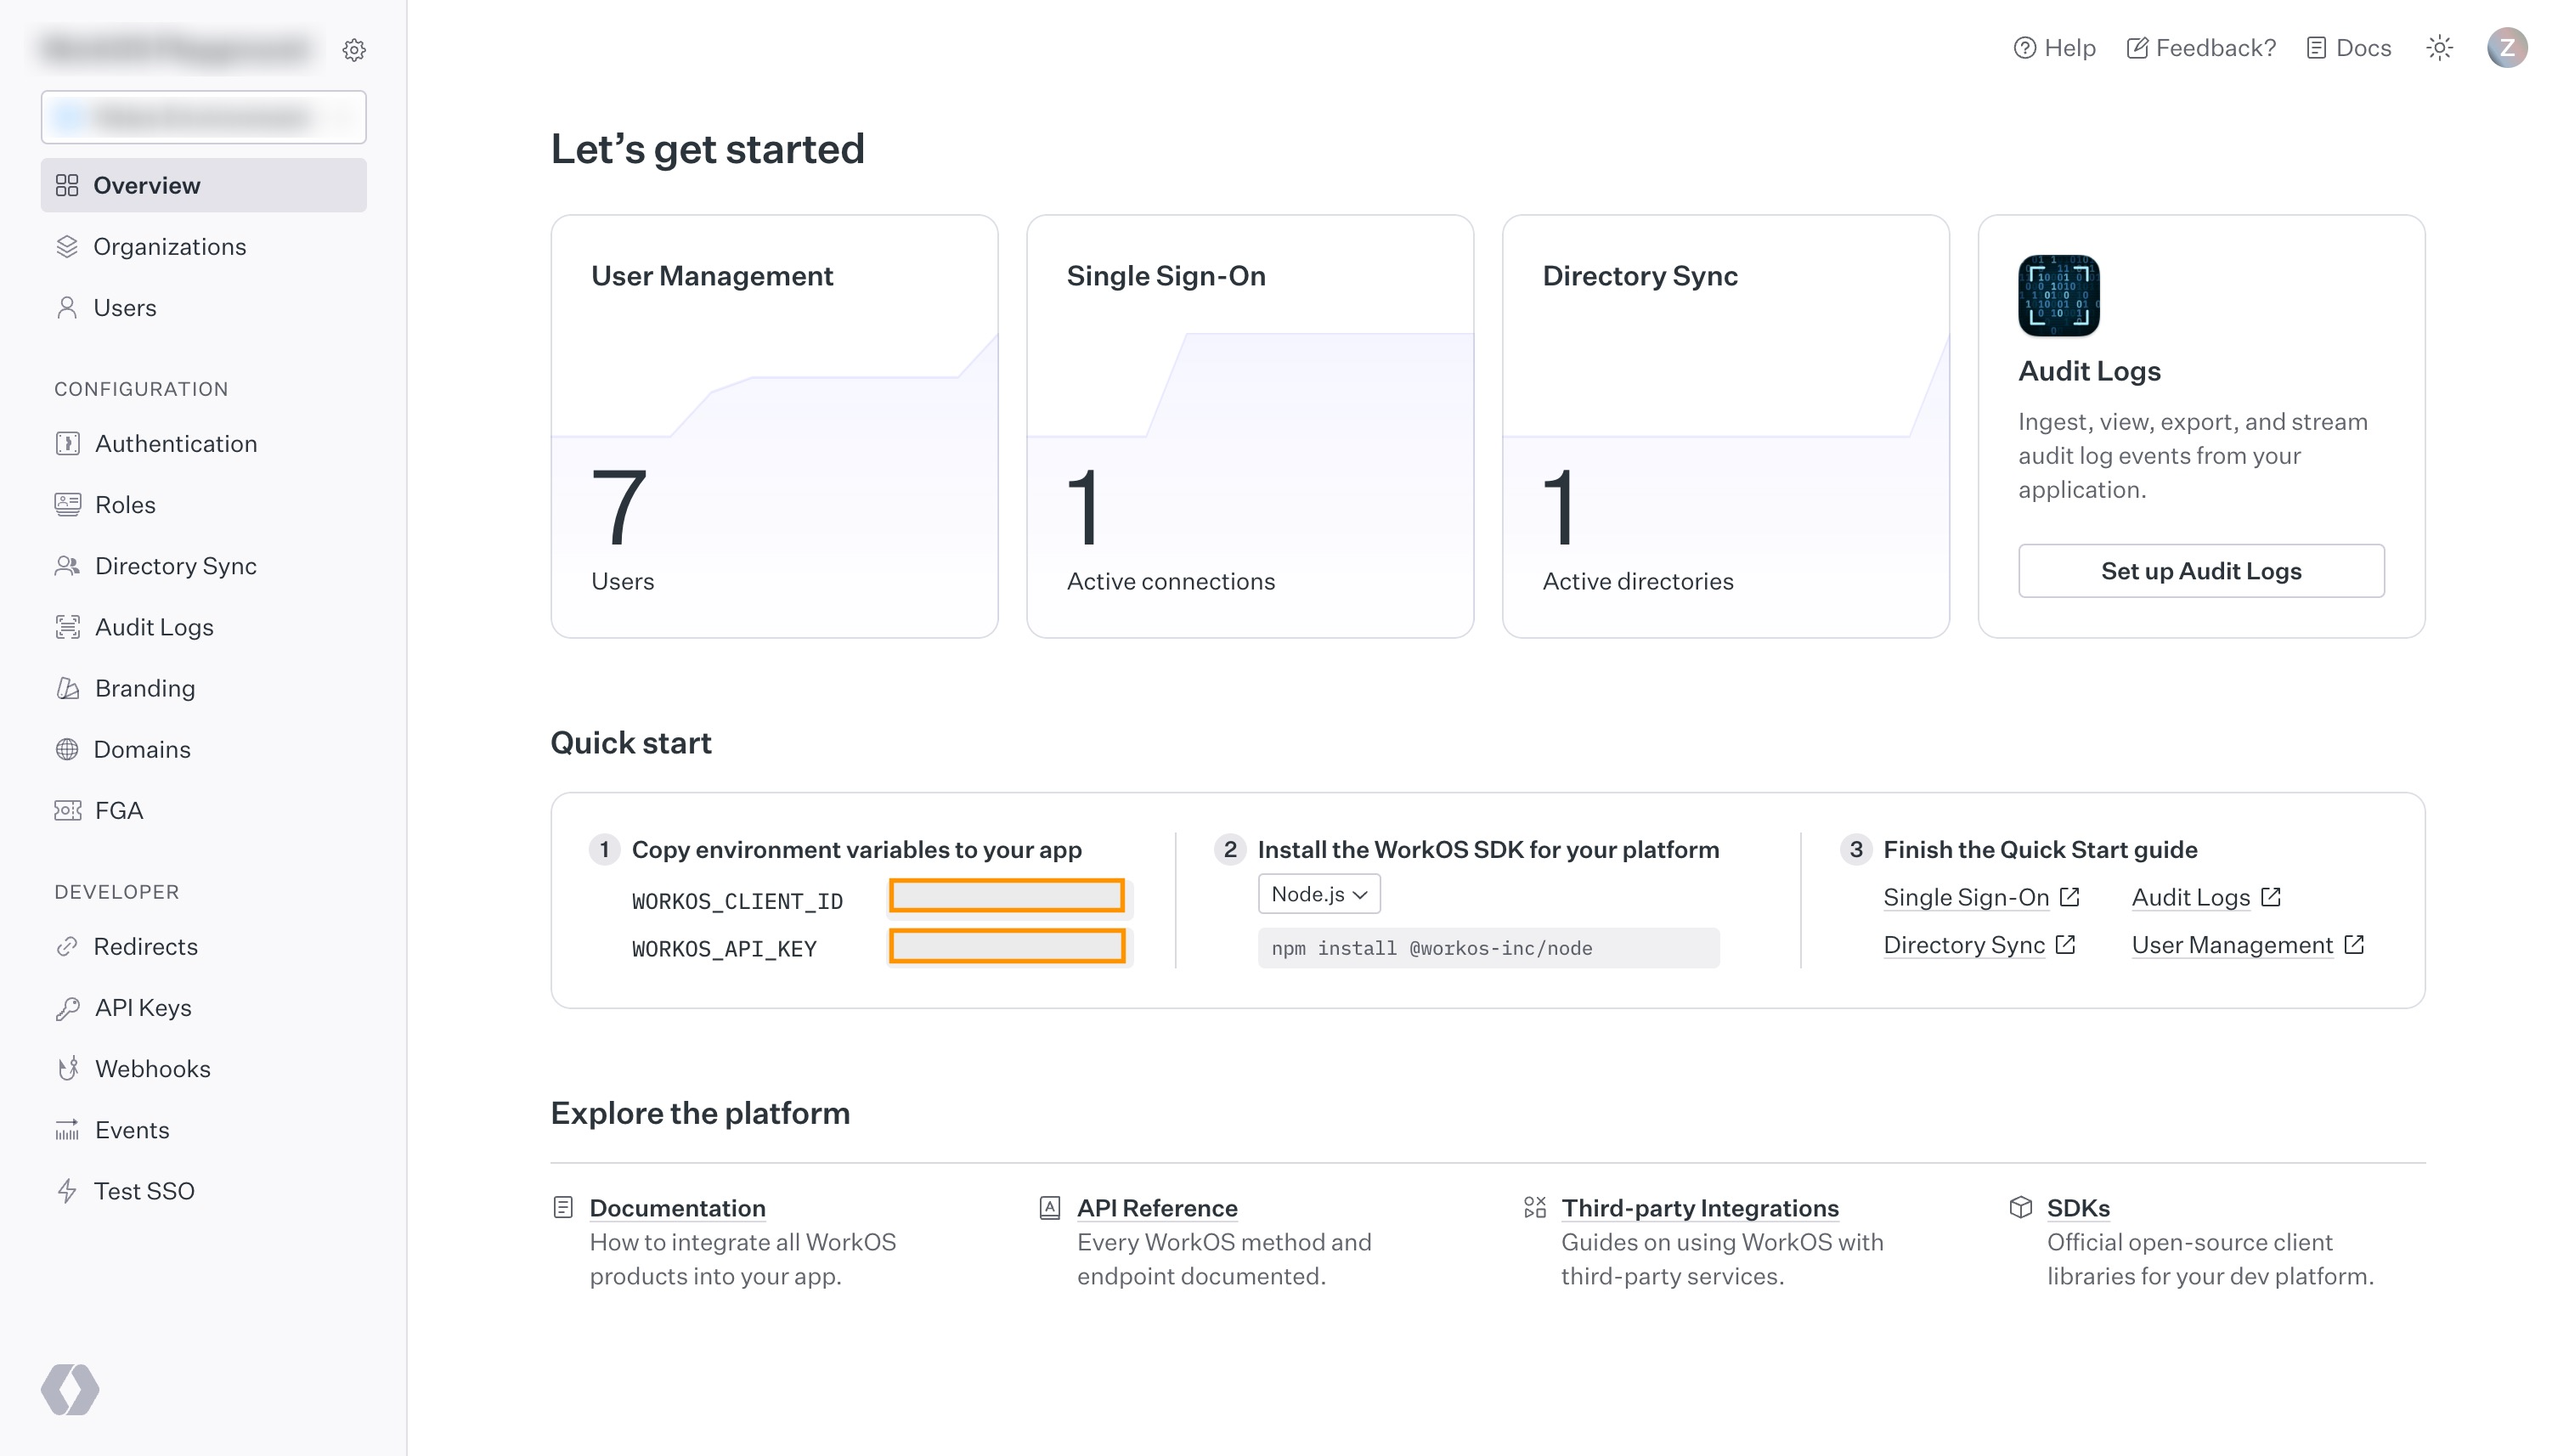
Task: Click Set up Audit Logs button
Action: (2200, 570)
